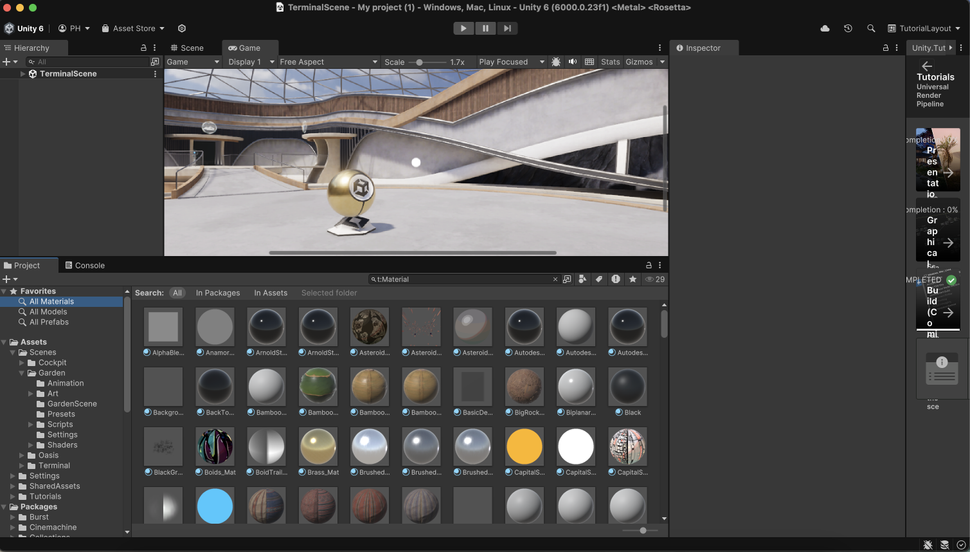This screenshot has width=970, height=552.
Task: Toggle Mute Audio in Game view
Action: click(573, 62)
